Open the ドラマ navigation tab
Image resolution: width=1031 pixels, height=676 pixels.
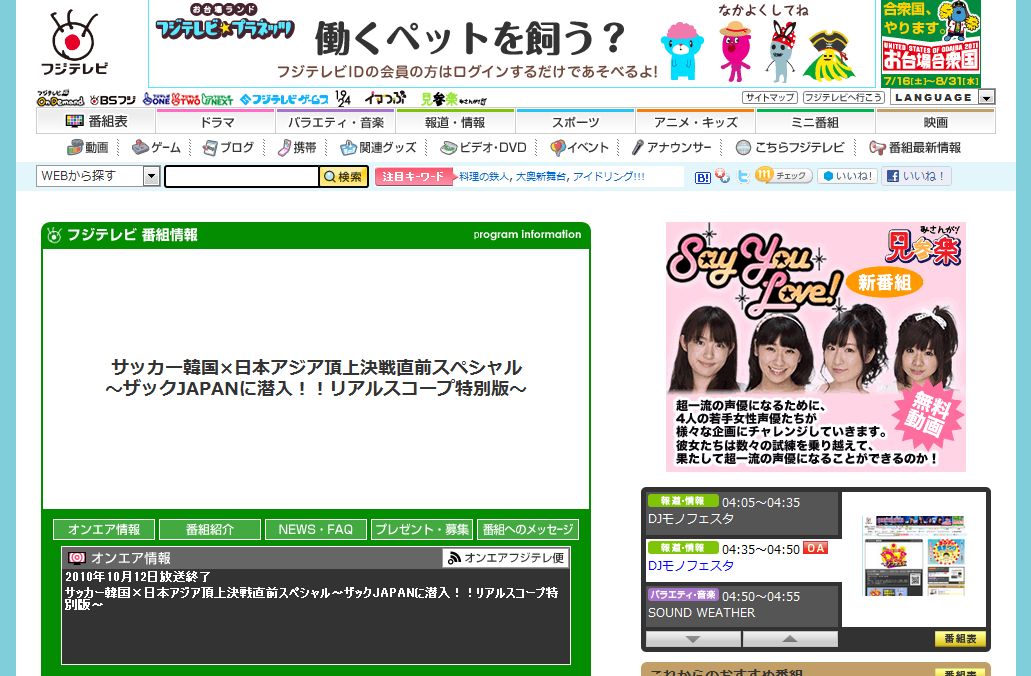pyautogui.click(x=216, y=122)
